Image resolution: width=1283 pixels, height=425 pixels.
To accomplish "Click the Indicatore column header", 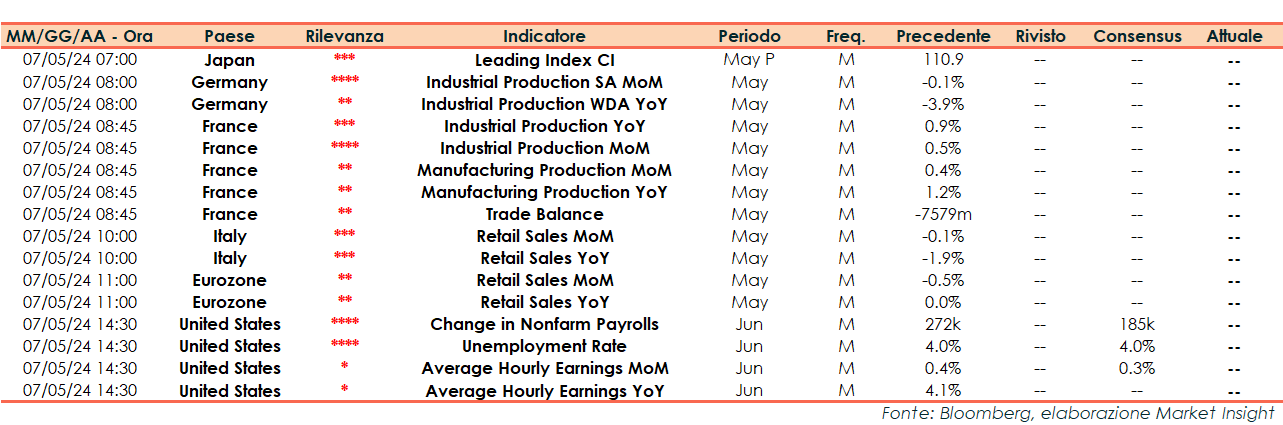I will 544,36.
